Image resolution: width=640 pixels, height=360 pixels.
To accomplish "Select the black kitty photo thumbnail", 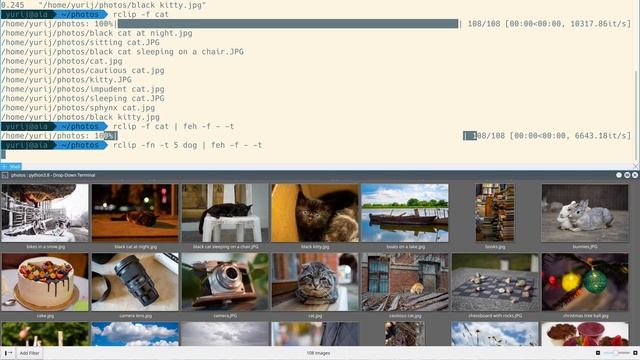I will pos(315,213).
